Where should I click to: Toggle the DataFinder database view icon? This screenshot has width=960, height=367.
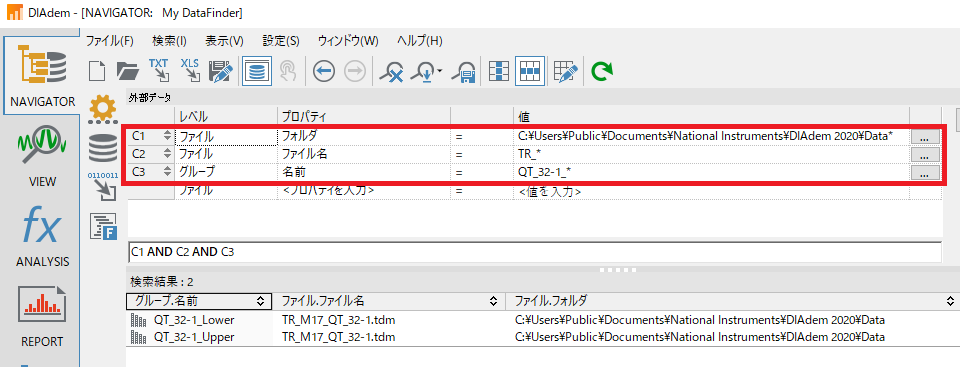(257, 71)
